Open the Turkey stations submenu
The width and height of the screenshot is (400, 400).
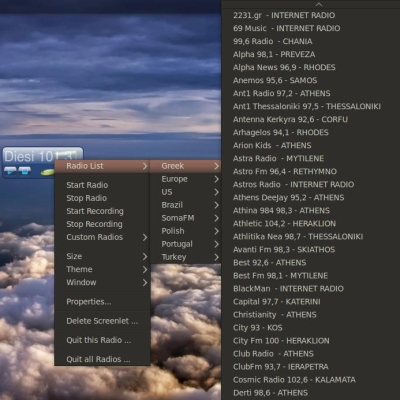[x=185, y=257]
